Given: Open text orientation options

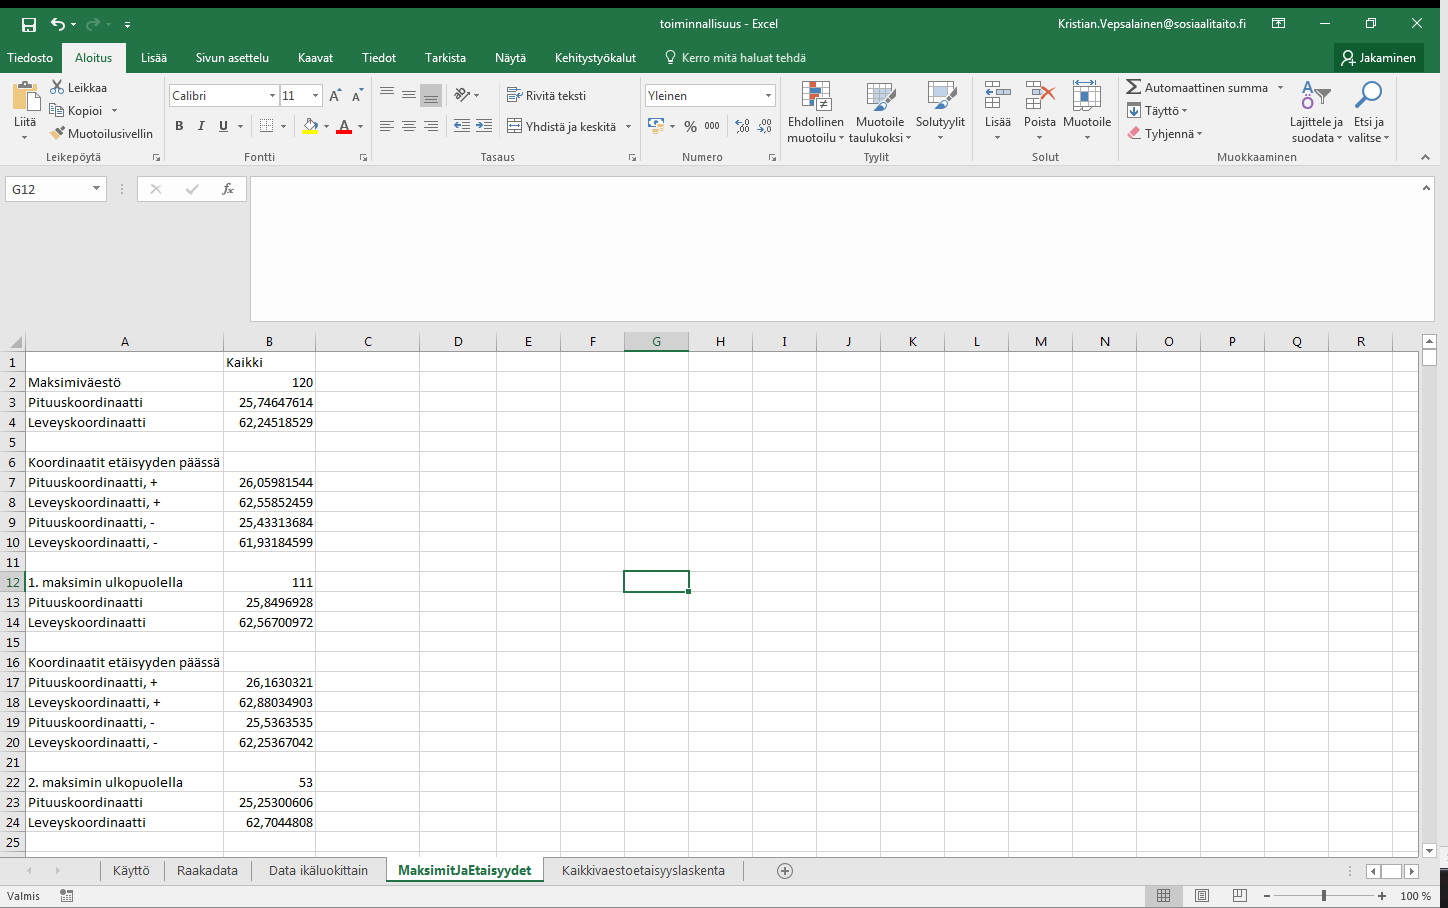Looking at the screenshot, I should click(x=466, y=95).
